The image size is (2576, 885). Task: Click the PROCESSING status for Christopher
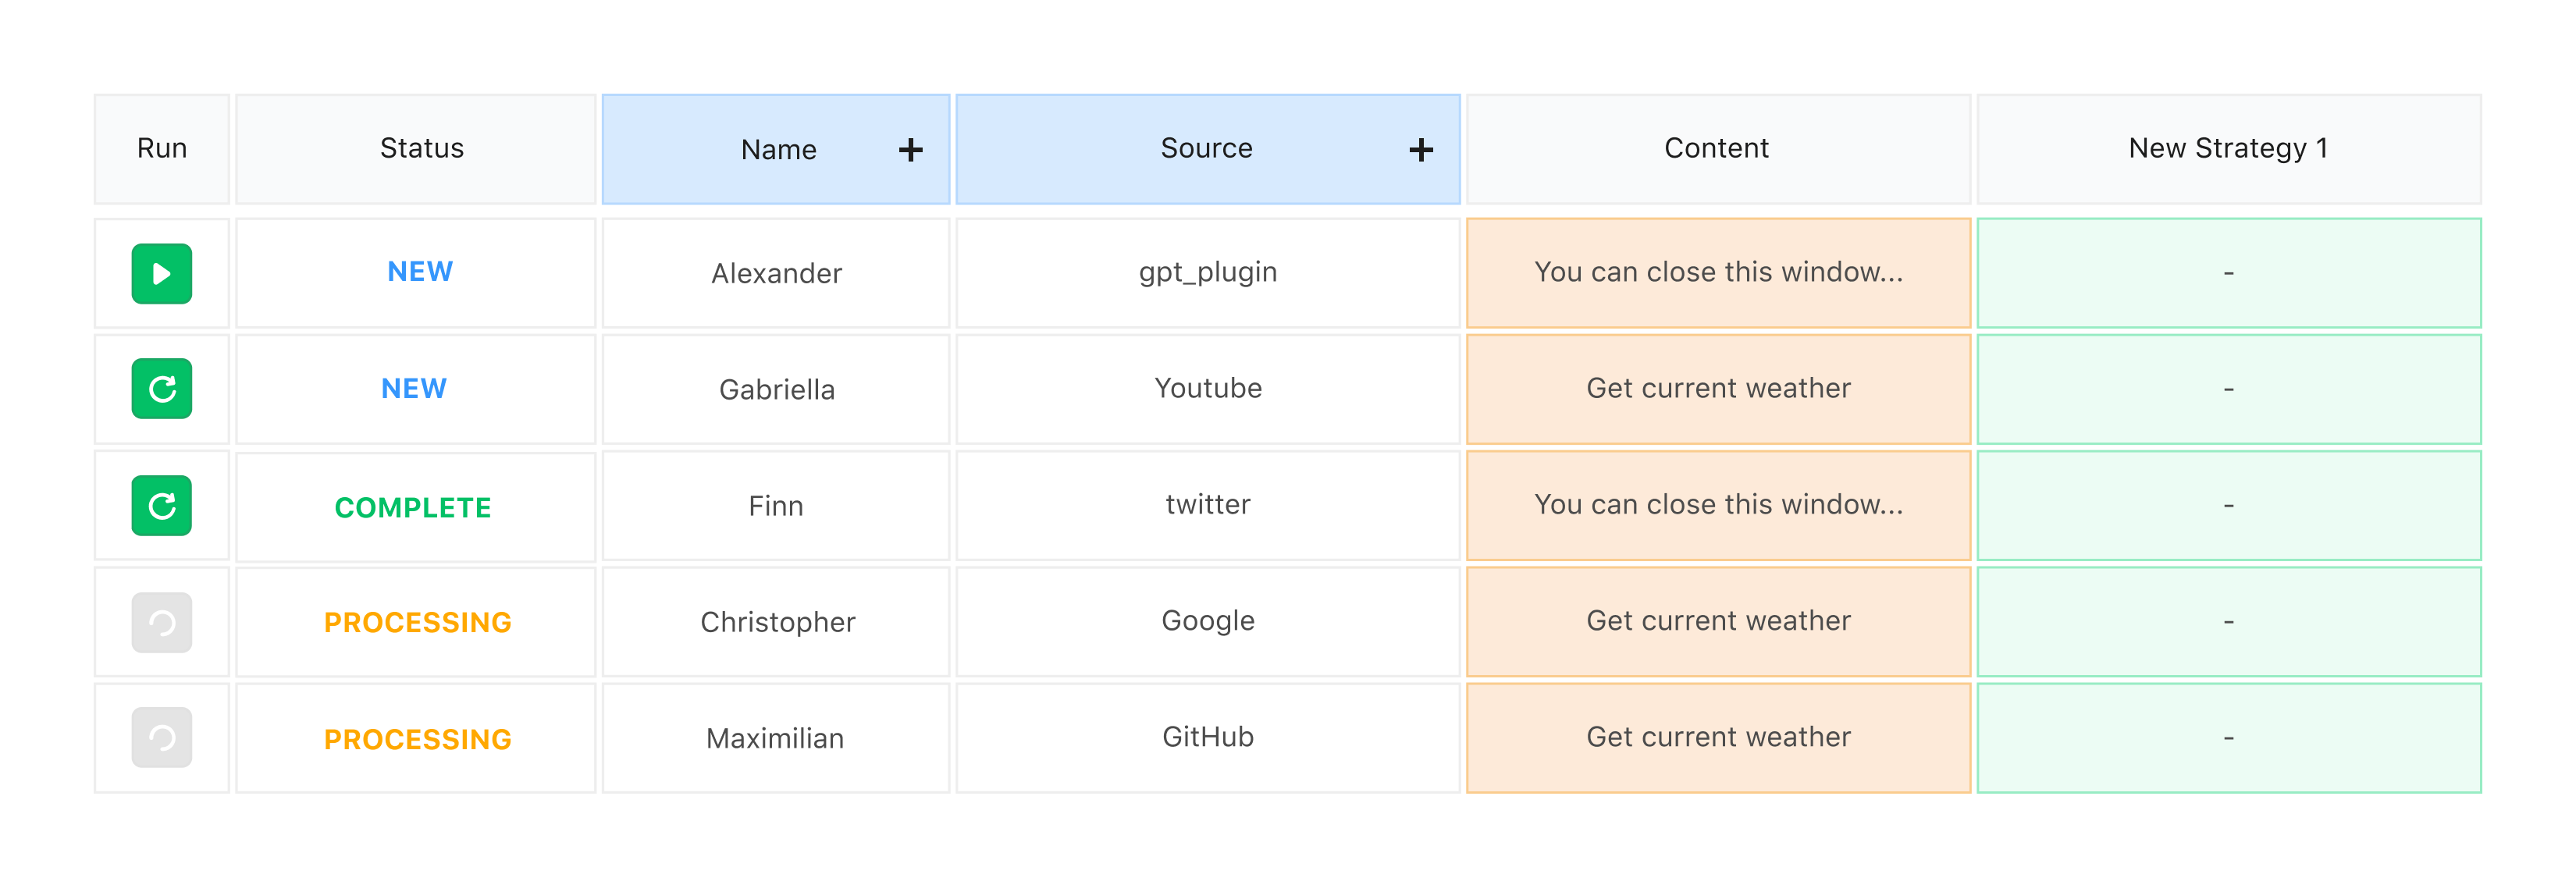(x=418, y=622)
